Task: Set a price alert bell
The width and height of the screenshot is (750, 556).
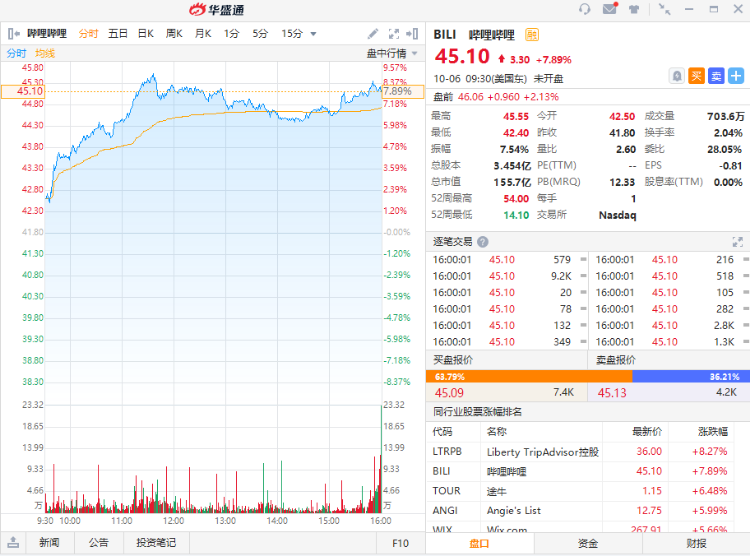Action: pyautogui.click(x=676, y=76)
